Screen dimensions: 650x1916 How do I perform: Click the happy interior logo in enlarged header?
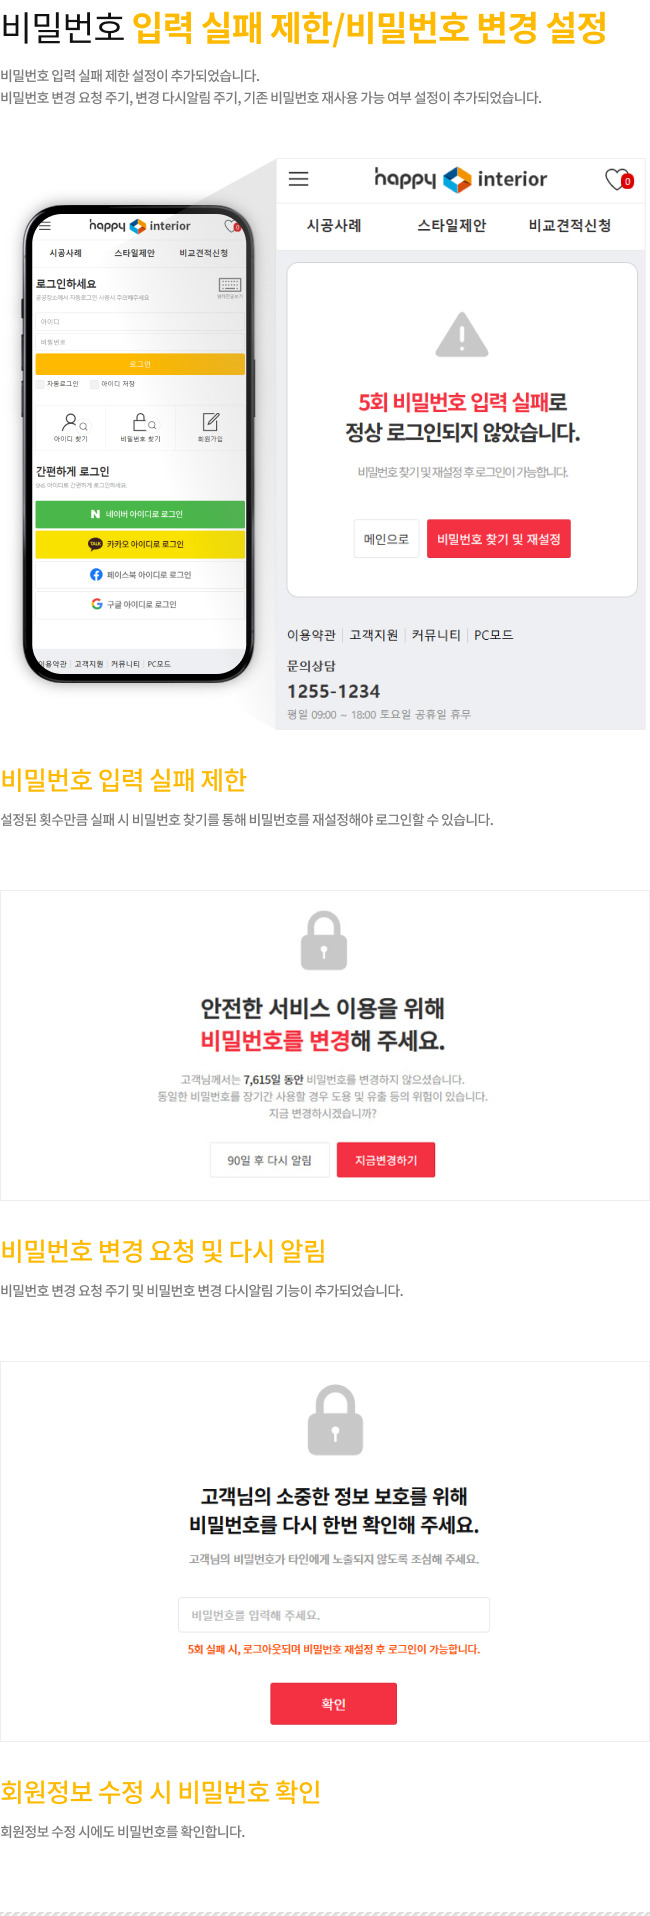pyautogui.click(x=461, y=179)
